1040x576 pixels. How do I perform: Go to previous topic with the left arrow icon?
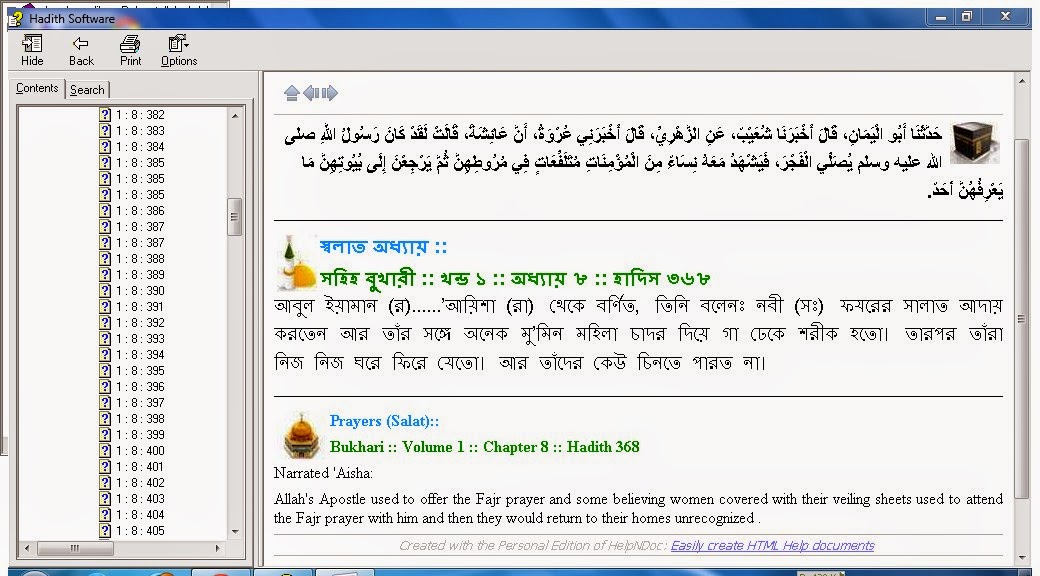coord(311,92)
